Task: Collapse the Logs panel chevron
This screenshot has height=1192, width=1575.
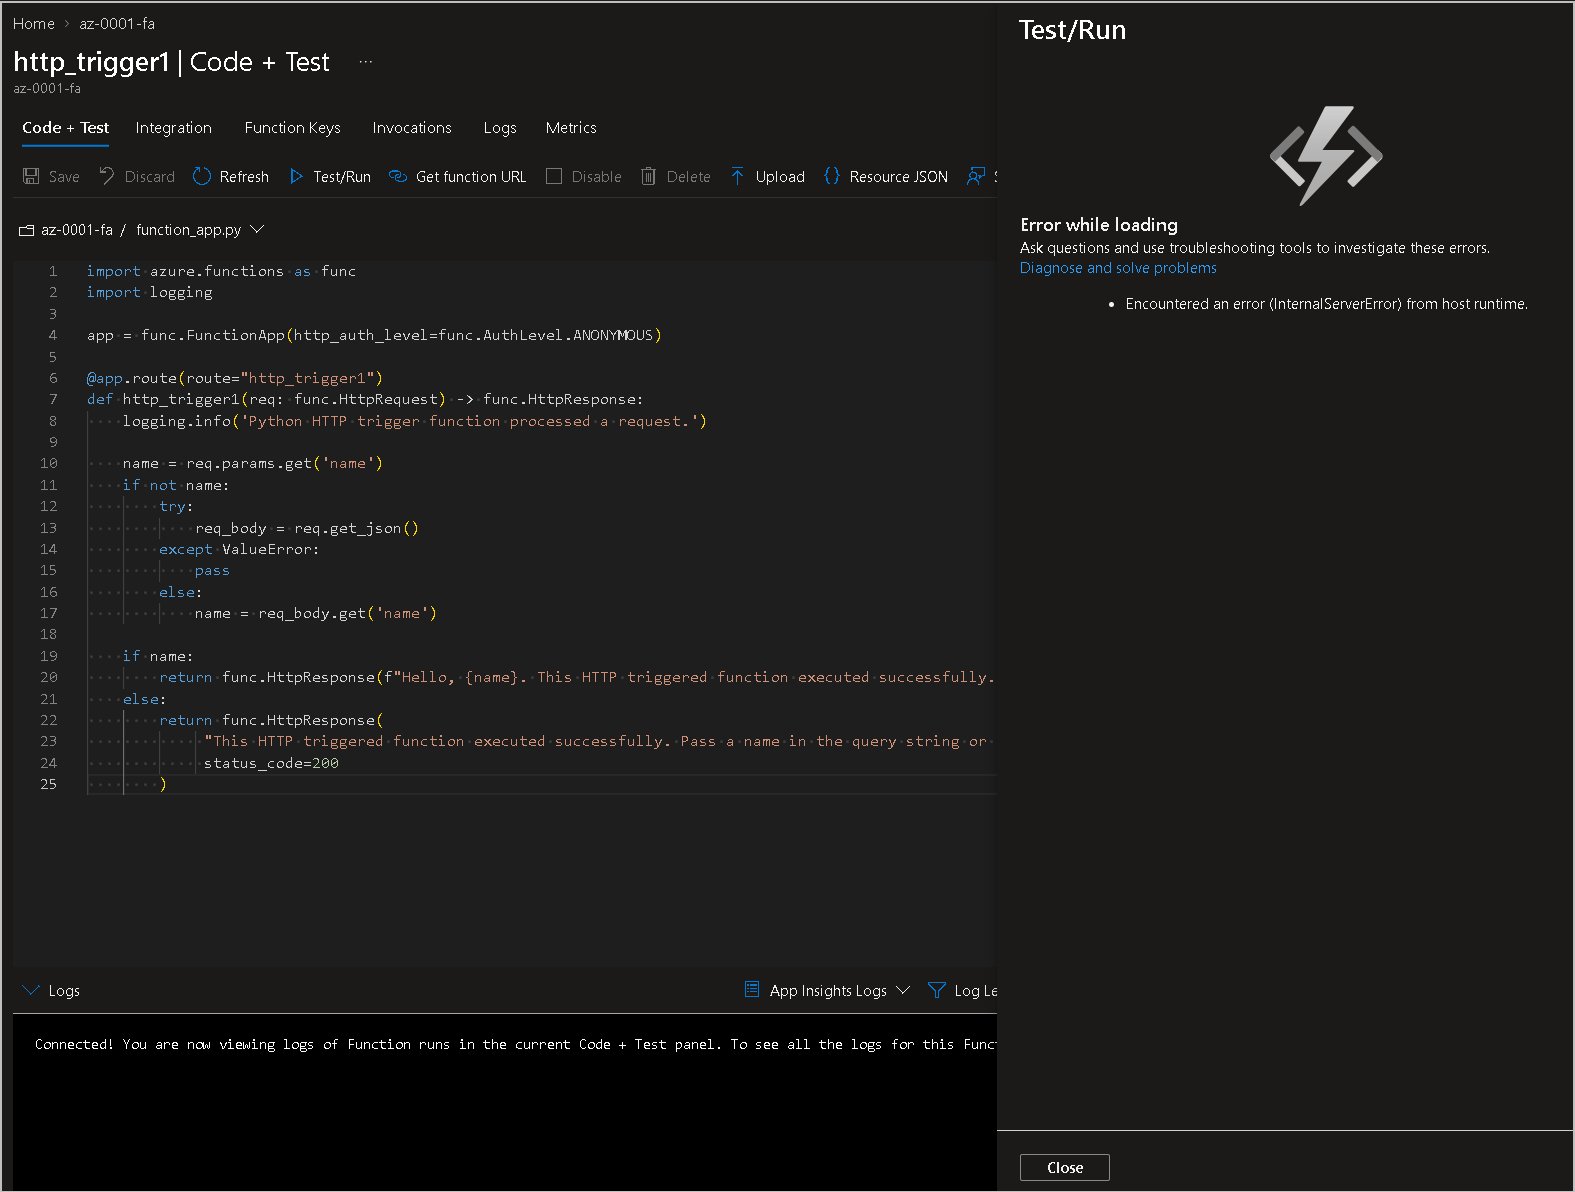Action: [x=30, y=990]
